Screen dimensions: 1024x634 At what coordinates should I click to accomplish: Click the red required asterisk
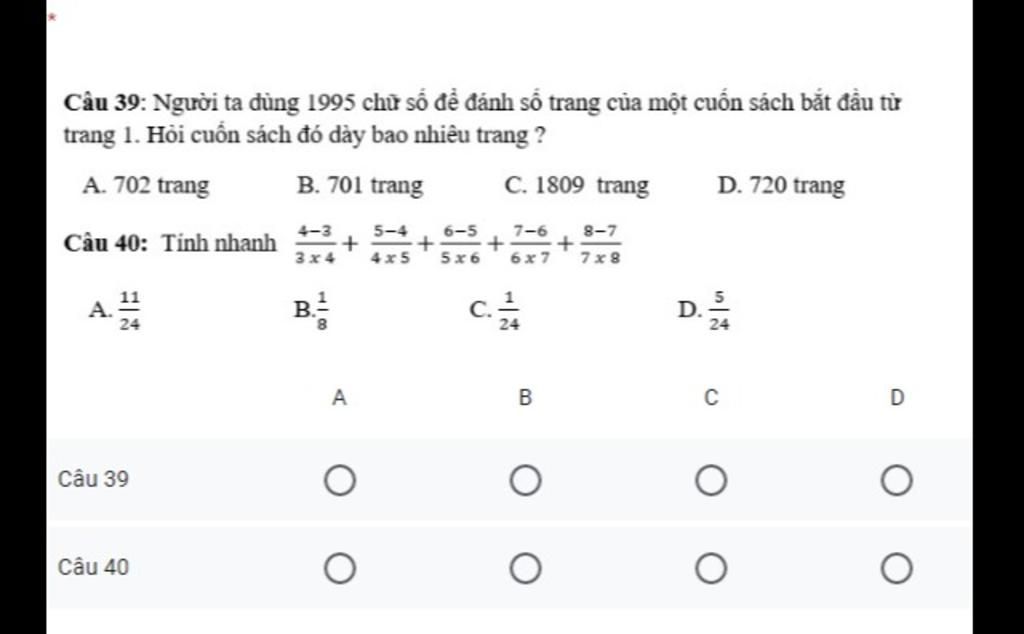coord(52,19)
